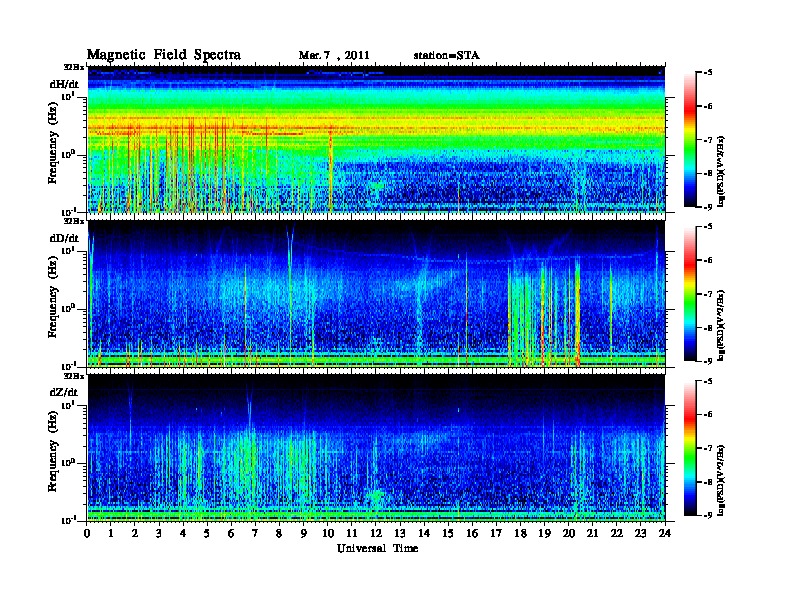Click the "Universal Time" axis title

tap(377, 548)
